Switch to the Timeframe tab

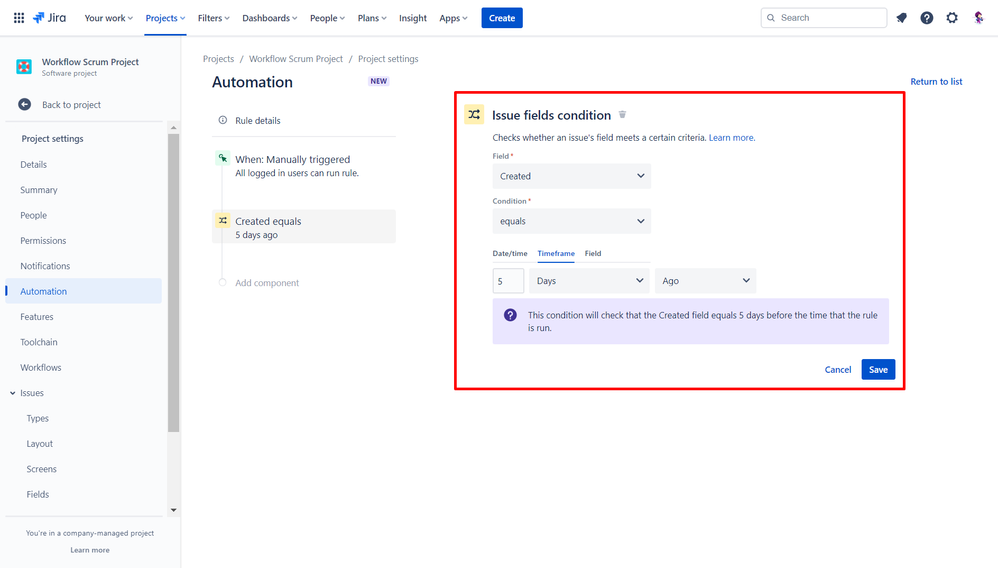(x=556, y=253)
